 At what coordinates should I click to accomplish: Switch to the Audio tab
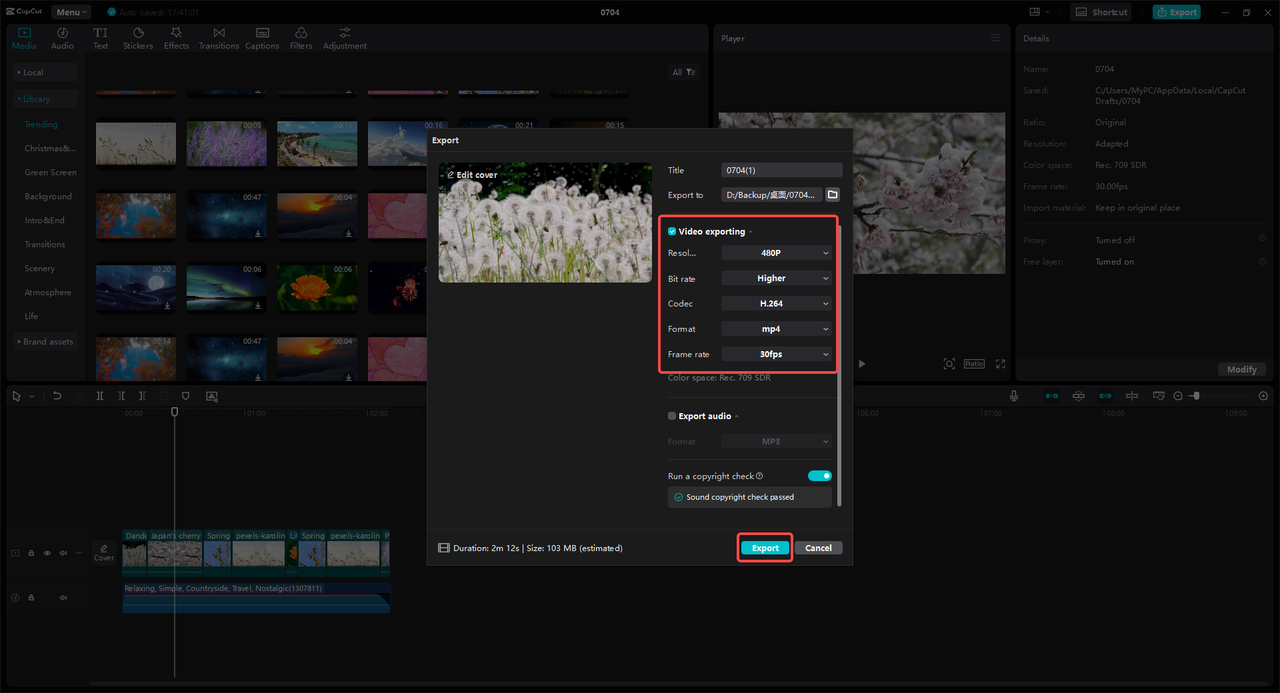click(x=62, y=38)
